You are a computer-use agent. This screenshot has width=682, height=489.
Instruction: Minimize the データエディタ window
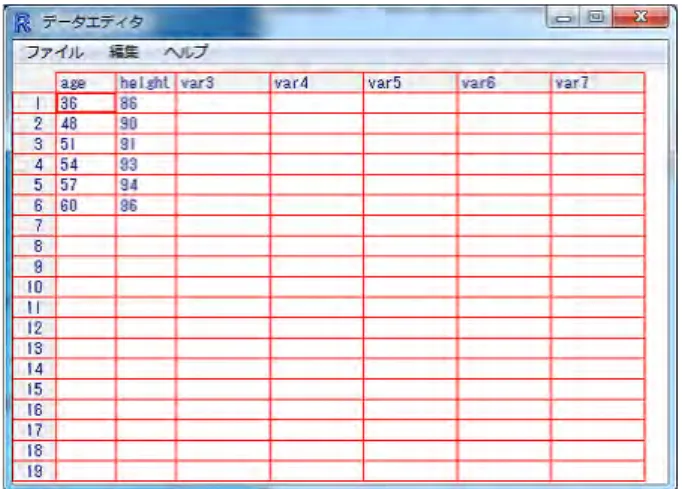(x=564, y=18)
